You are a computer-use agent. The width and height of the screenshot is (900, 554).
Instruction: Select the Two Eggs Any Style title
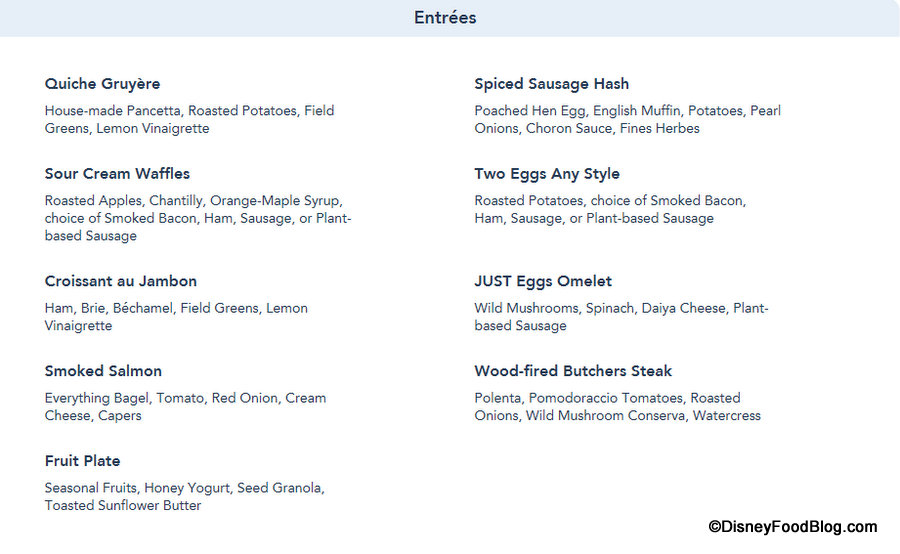(x=546, y=174)
